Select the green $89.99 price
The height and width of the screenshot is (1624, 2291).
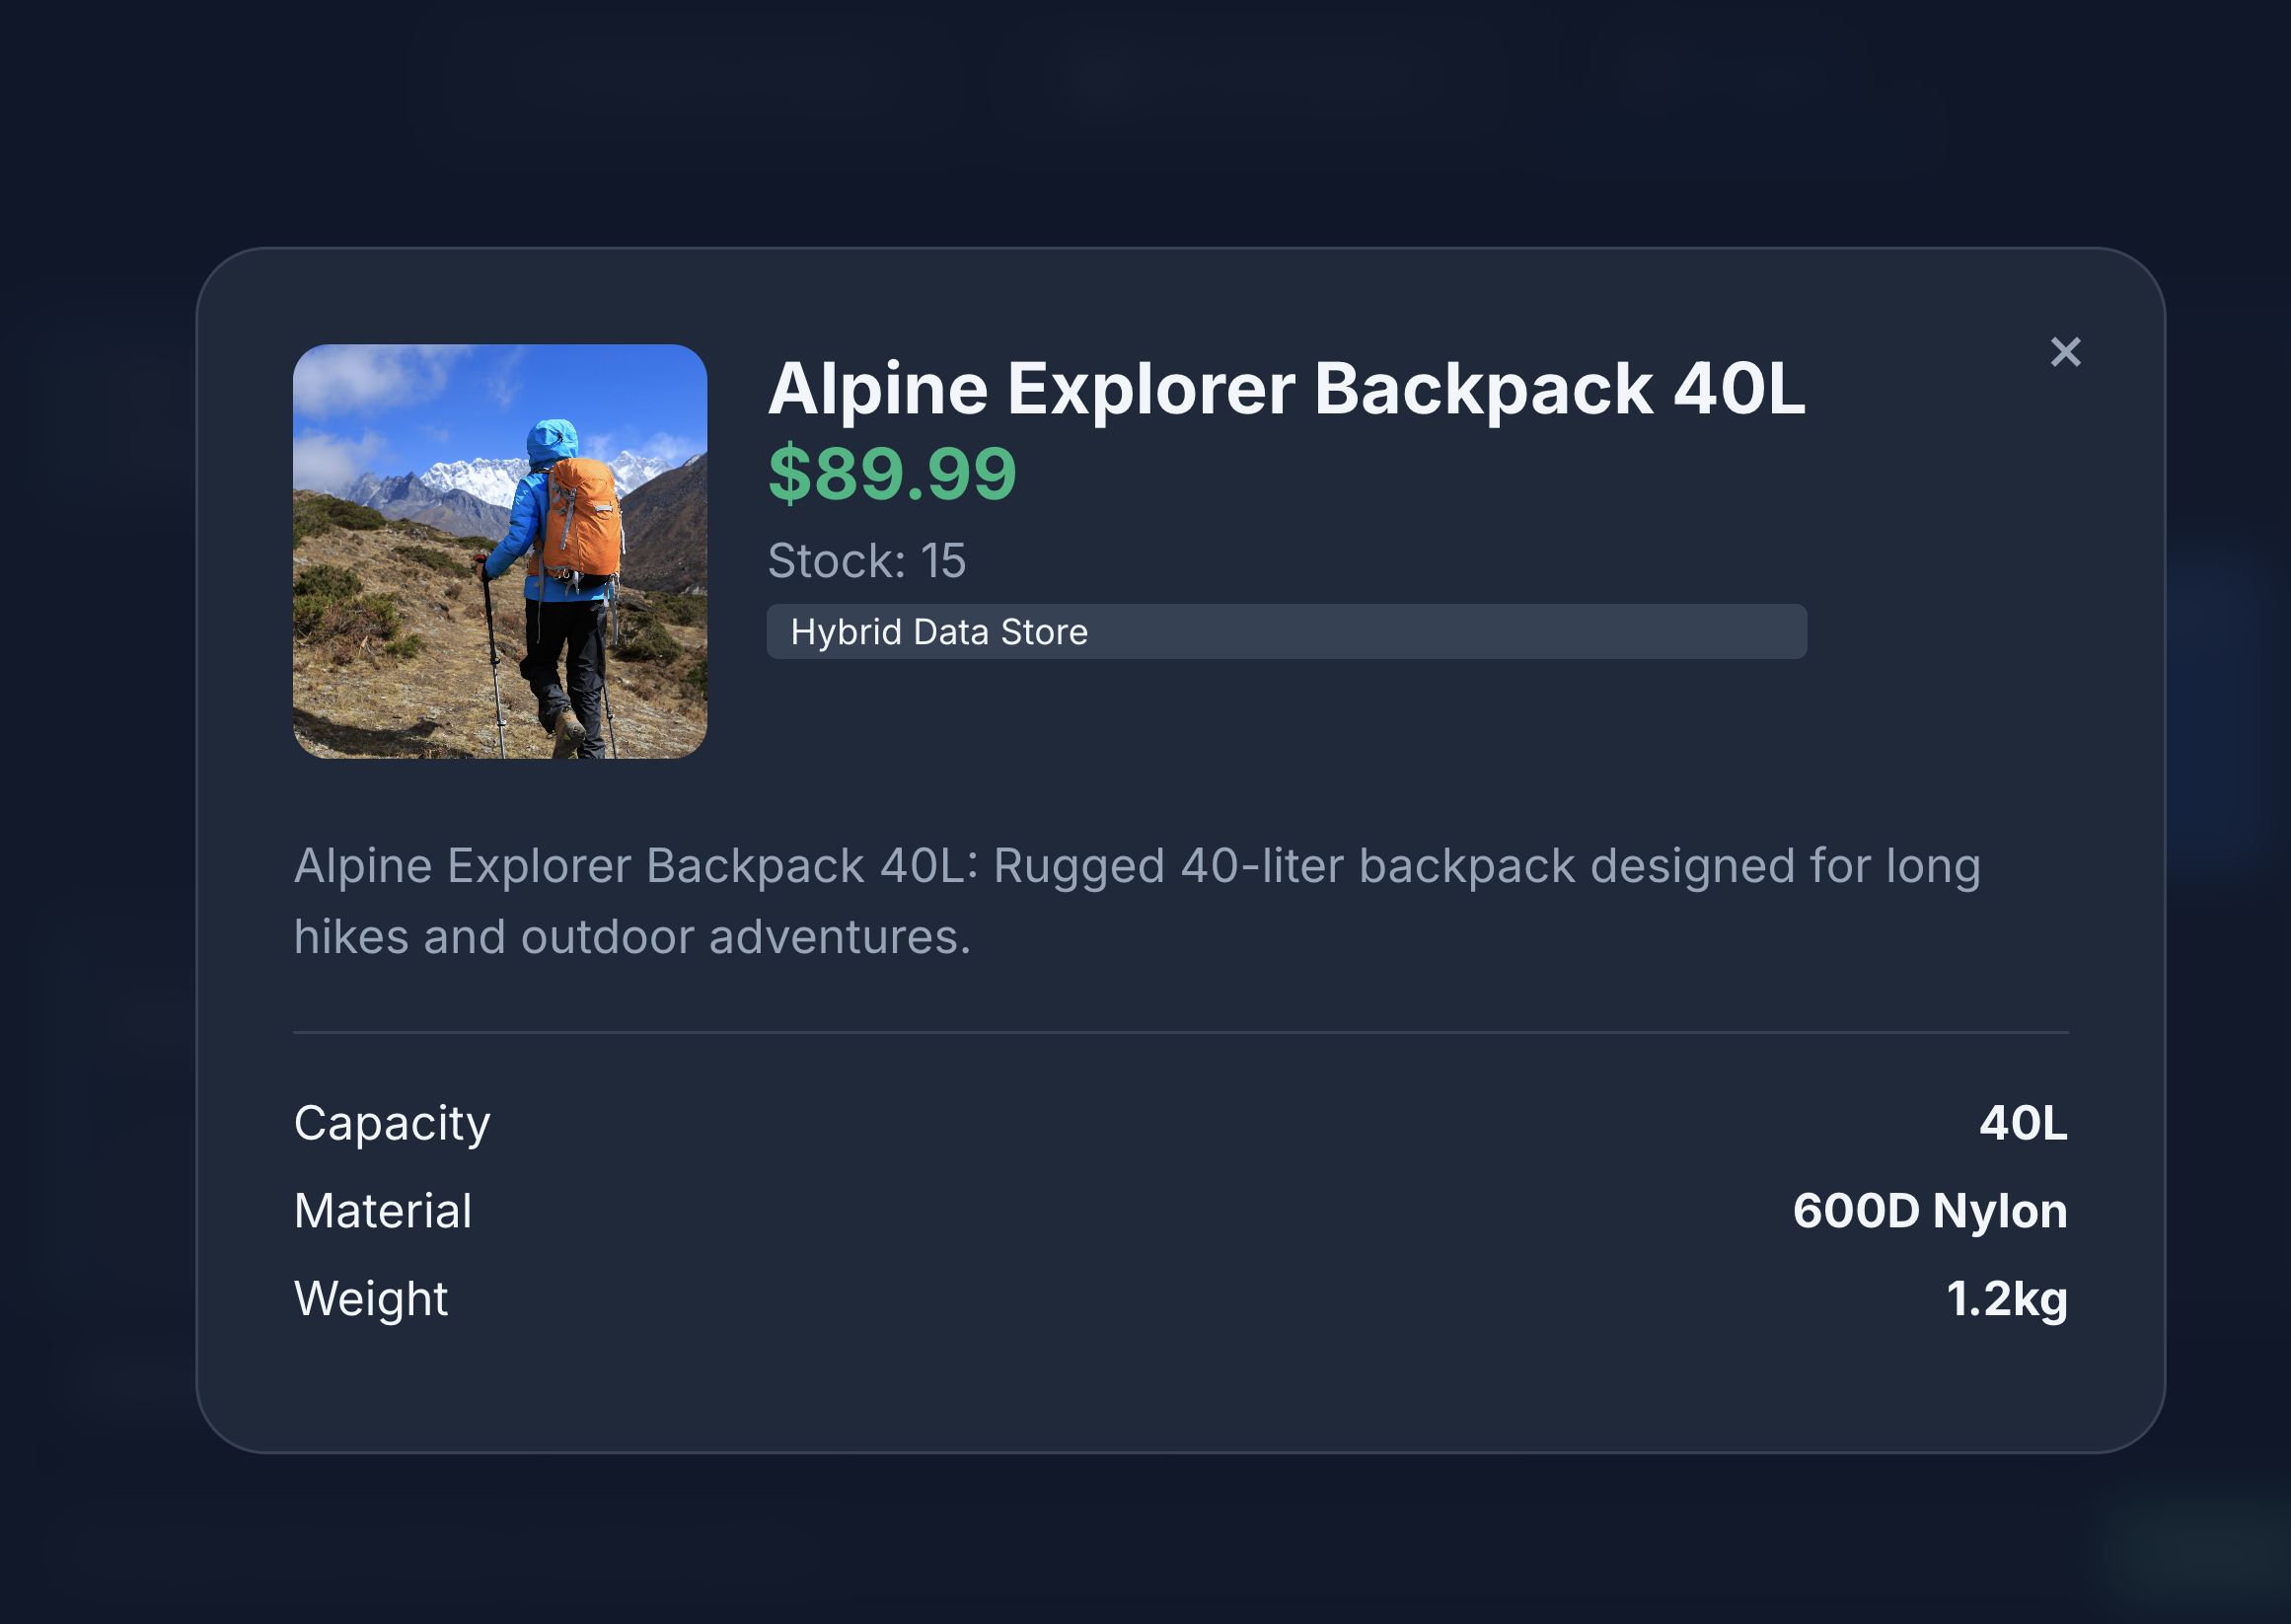point(892,474)
